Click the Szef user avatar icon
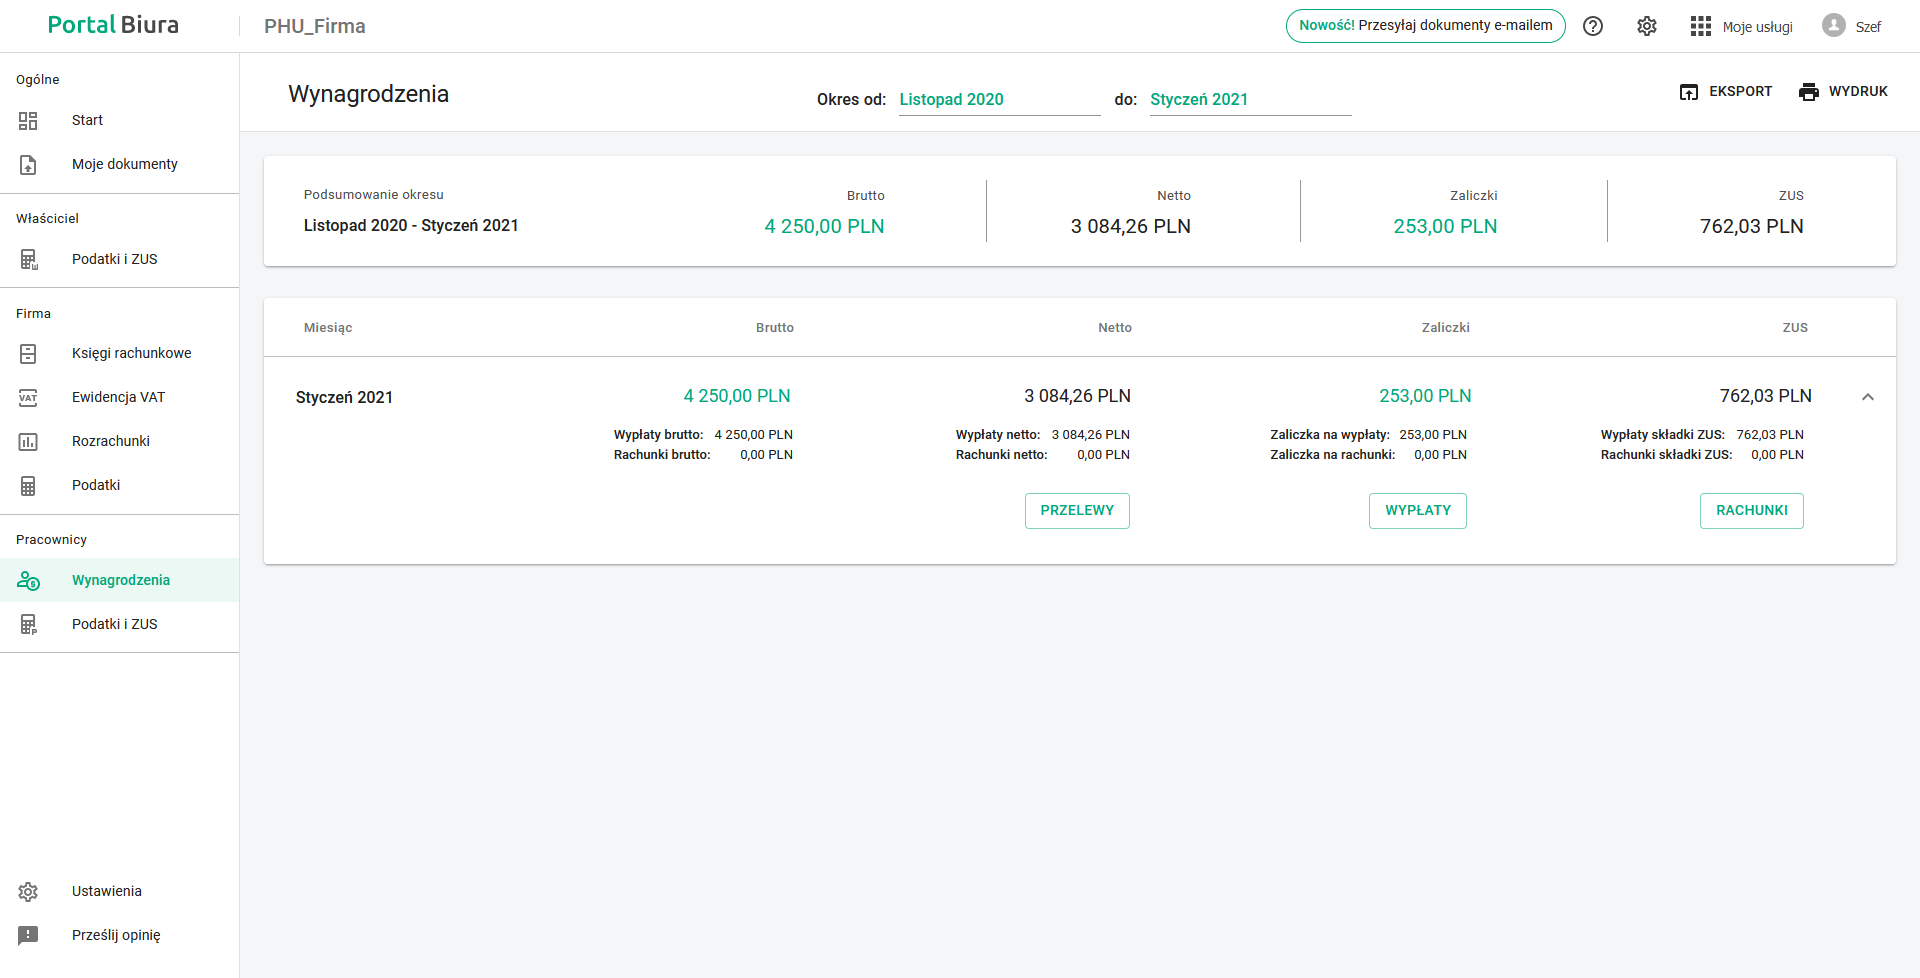1920x978 pixels. pyautogui.click(x=1833, y=26)
